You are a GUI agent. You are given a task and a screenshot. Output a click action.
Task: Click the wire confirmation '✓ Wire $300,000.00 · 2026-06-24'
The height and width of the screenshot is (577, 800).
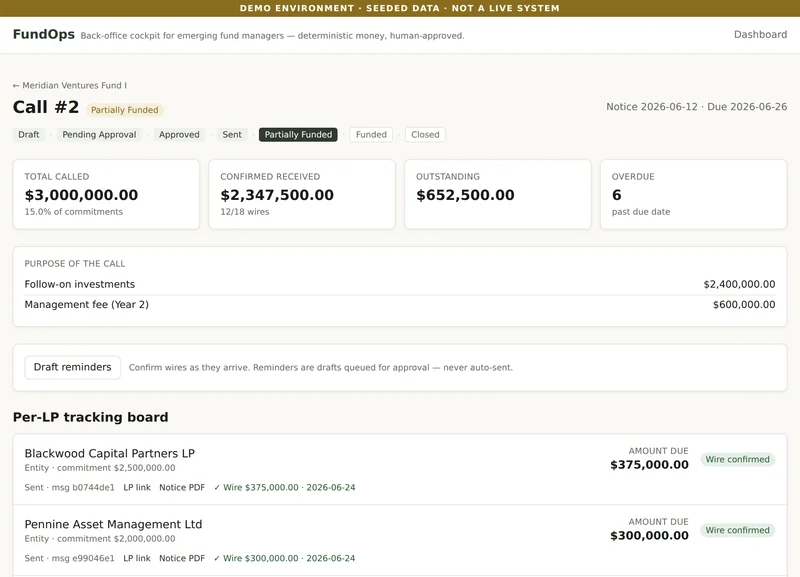coord(285,558)
